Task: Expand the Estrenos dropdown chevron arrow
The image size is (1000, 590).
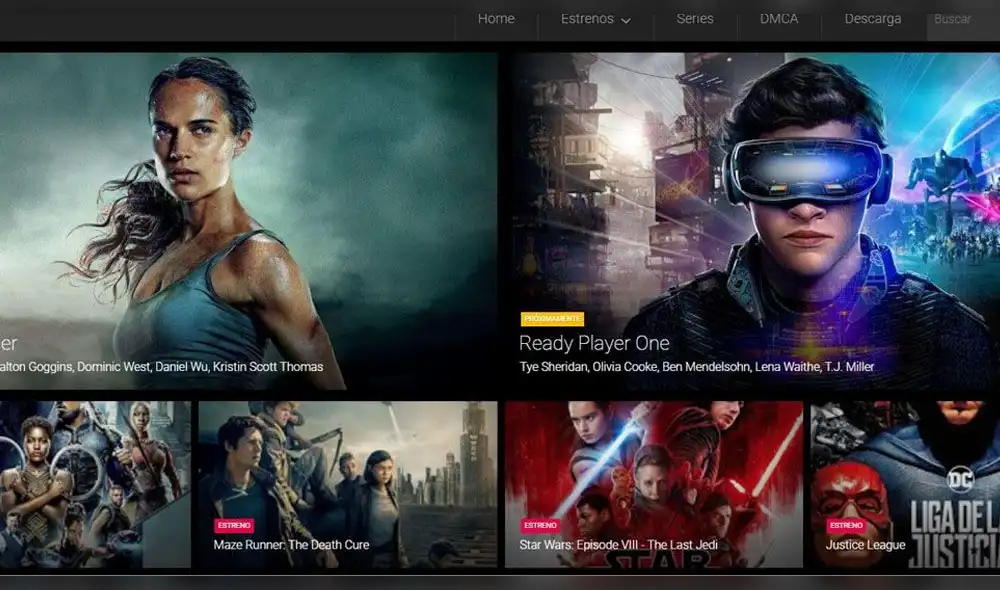Action: tap(626, 20)
